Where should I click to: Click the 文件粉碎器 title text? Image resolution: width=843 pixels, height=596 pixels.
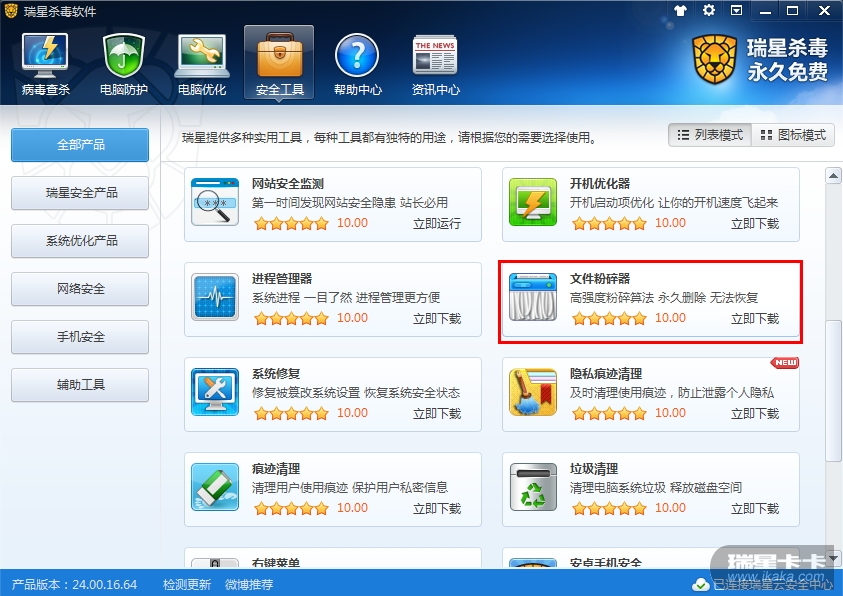(x=599, y=279)
